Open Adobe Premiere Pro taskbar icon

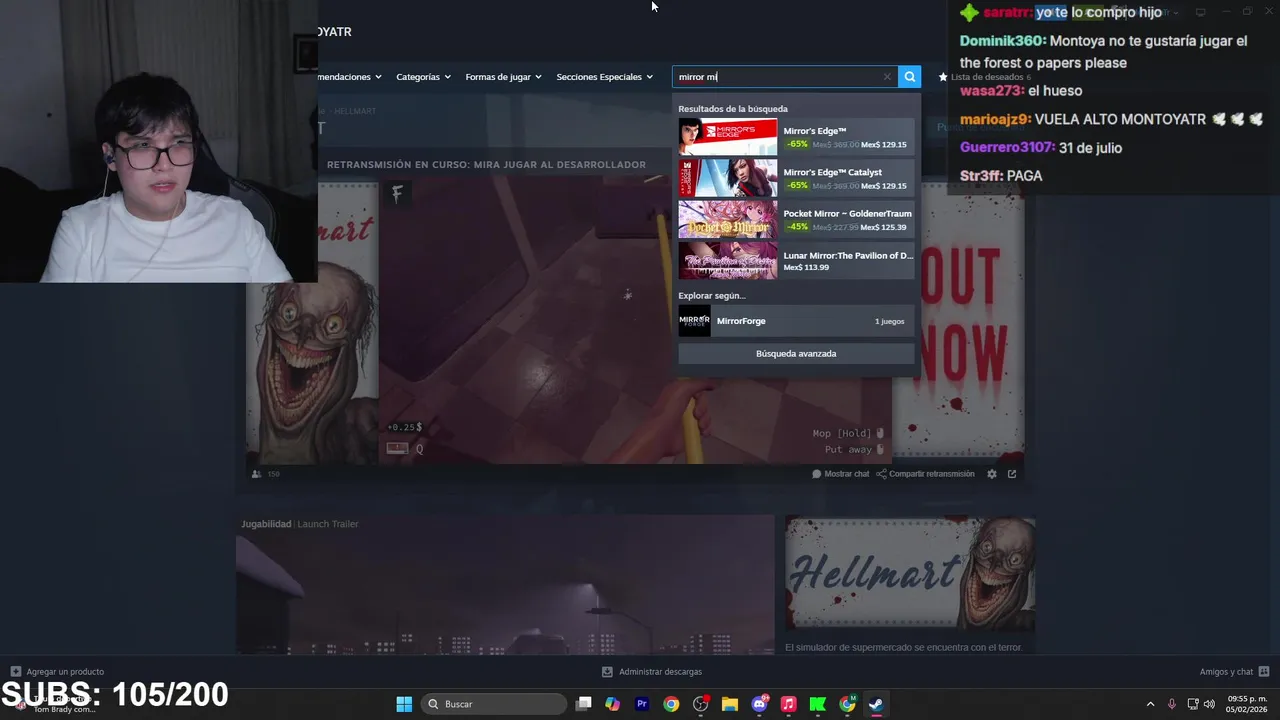pos(642,704)
